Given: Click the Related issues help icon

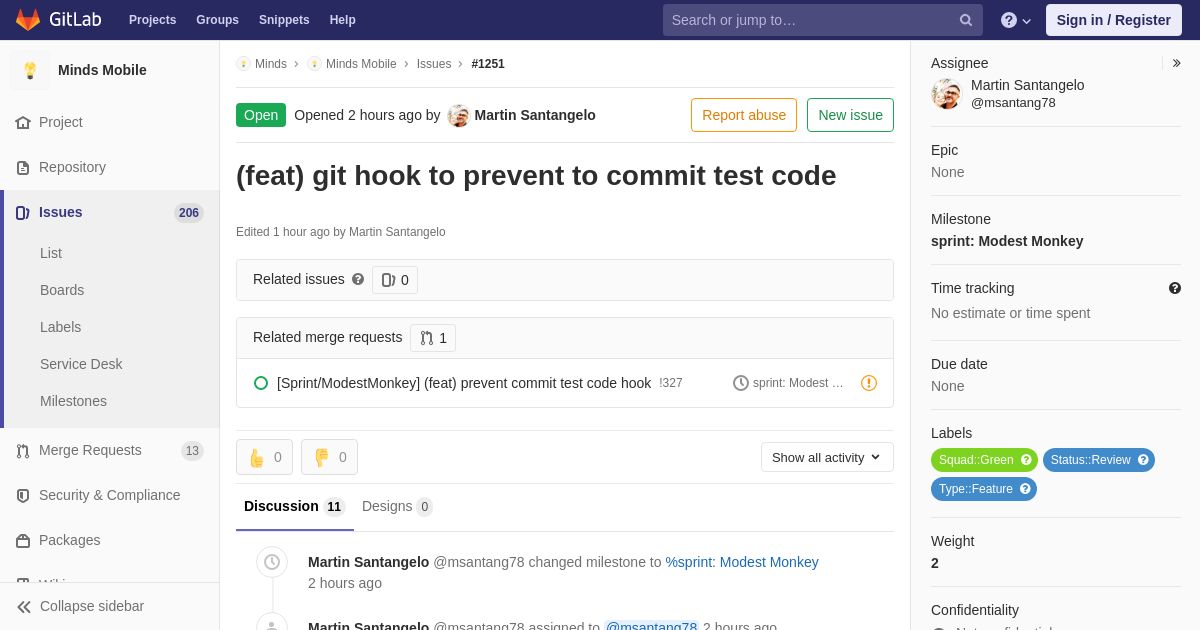Looking at the screenshot, I should tap(358, 280).
